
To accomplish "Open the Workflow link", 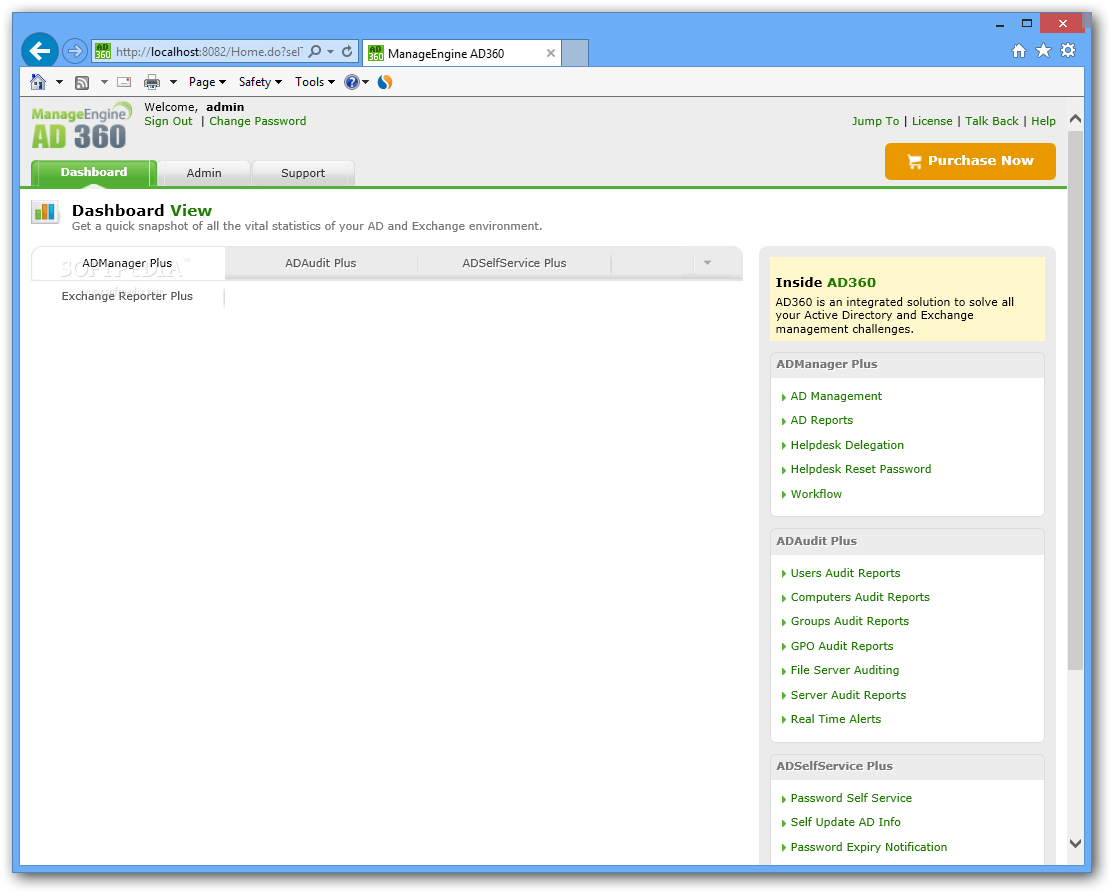I will (816, 494).
